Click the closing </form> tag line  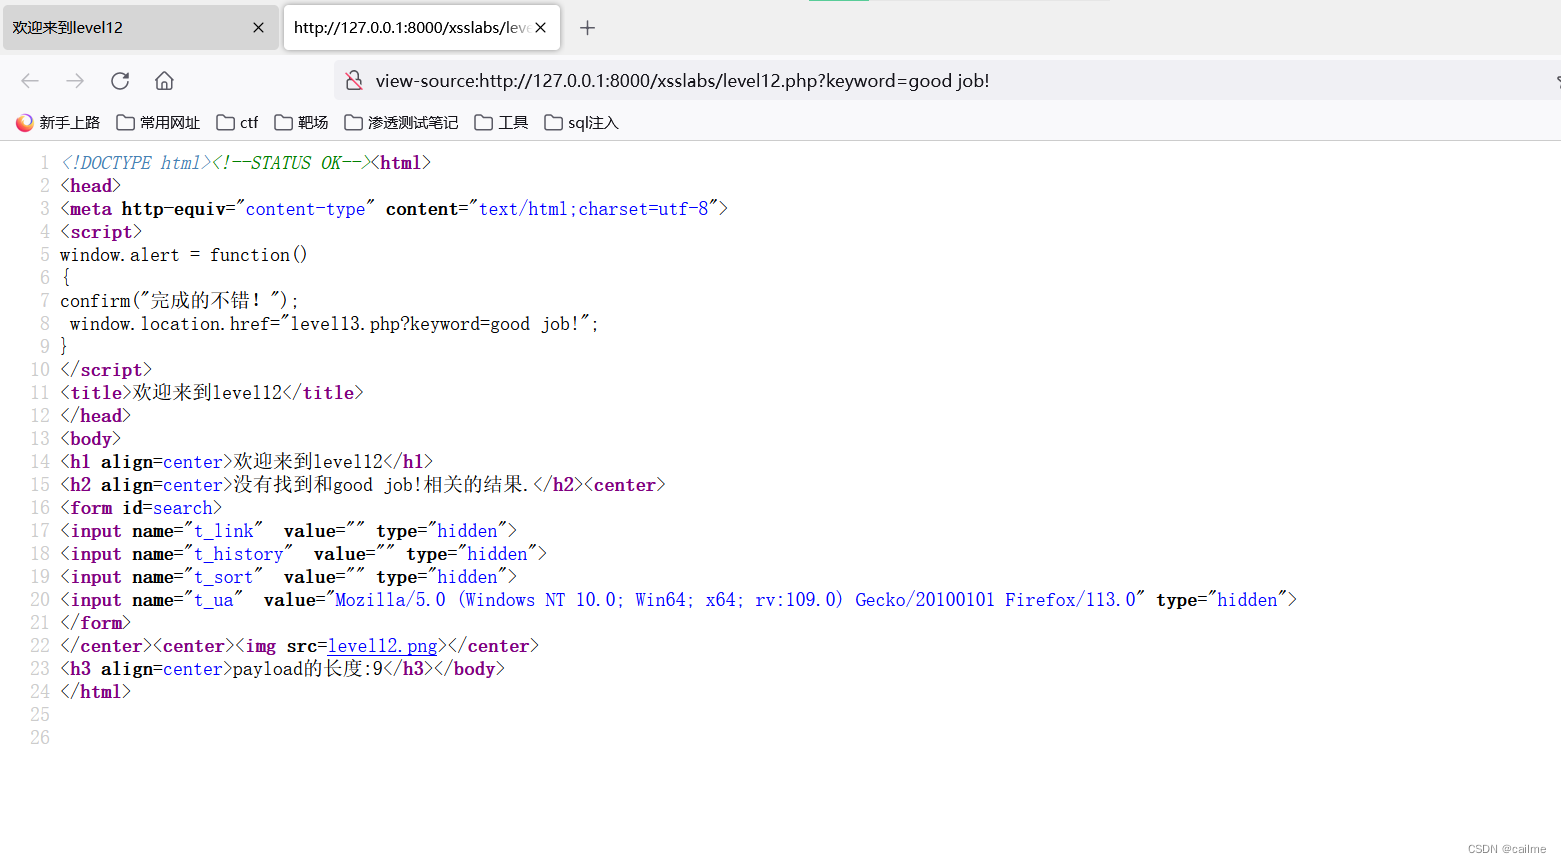click(x=95, y=623)
